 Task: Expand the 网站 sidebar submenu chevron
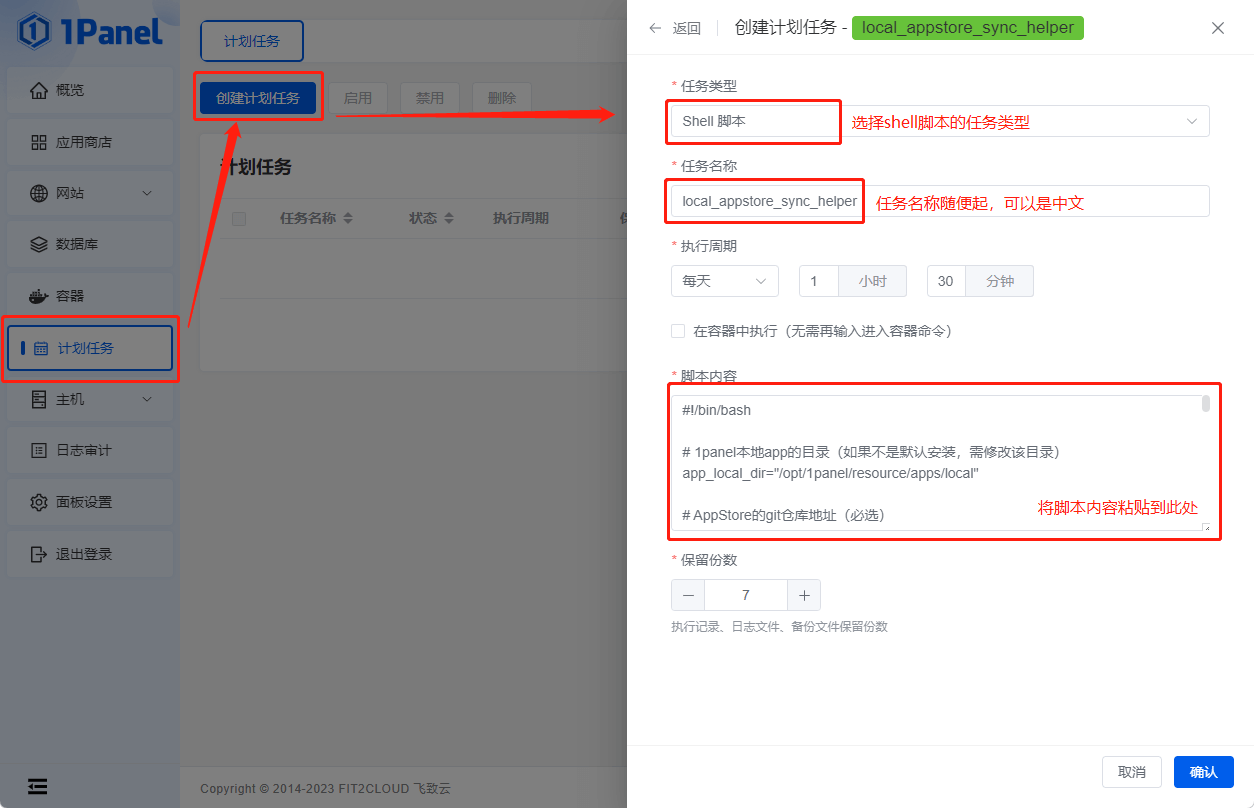(147, 193)
